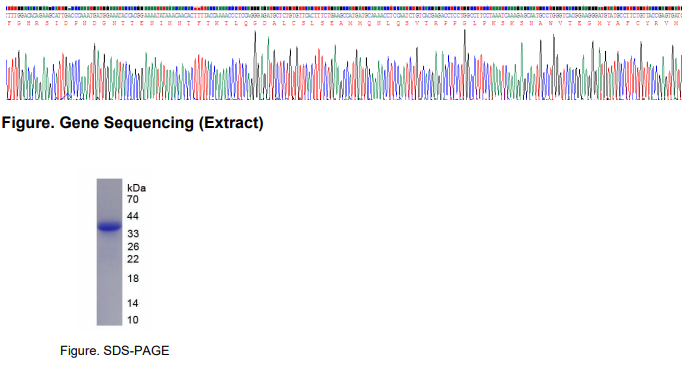Select the 33 kDa marker label
686x368 pixels.
[133, 234]
